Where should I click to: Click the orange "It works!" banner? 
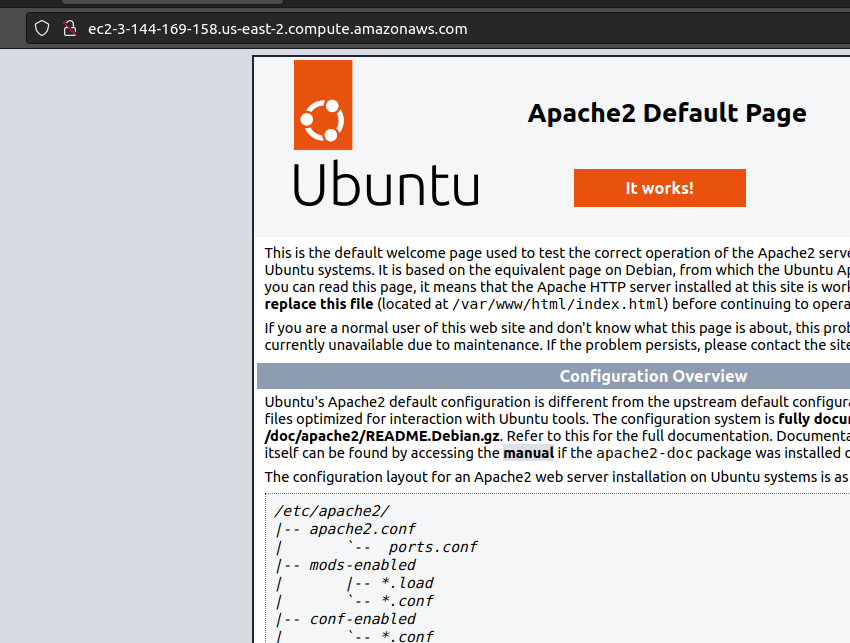(660, 188)
